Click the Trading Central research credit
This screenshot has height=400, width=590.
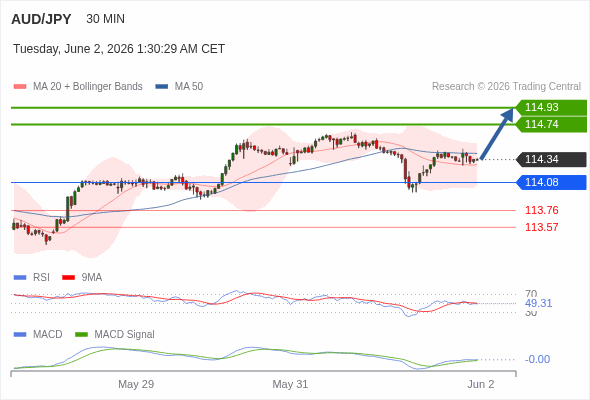(x=506, y=87)
